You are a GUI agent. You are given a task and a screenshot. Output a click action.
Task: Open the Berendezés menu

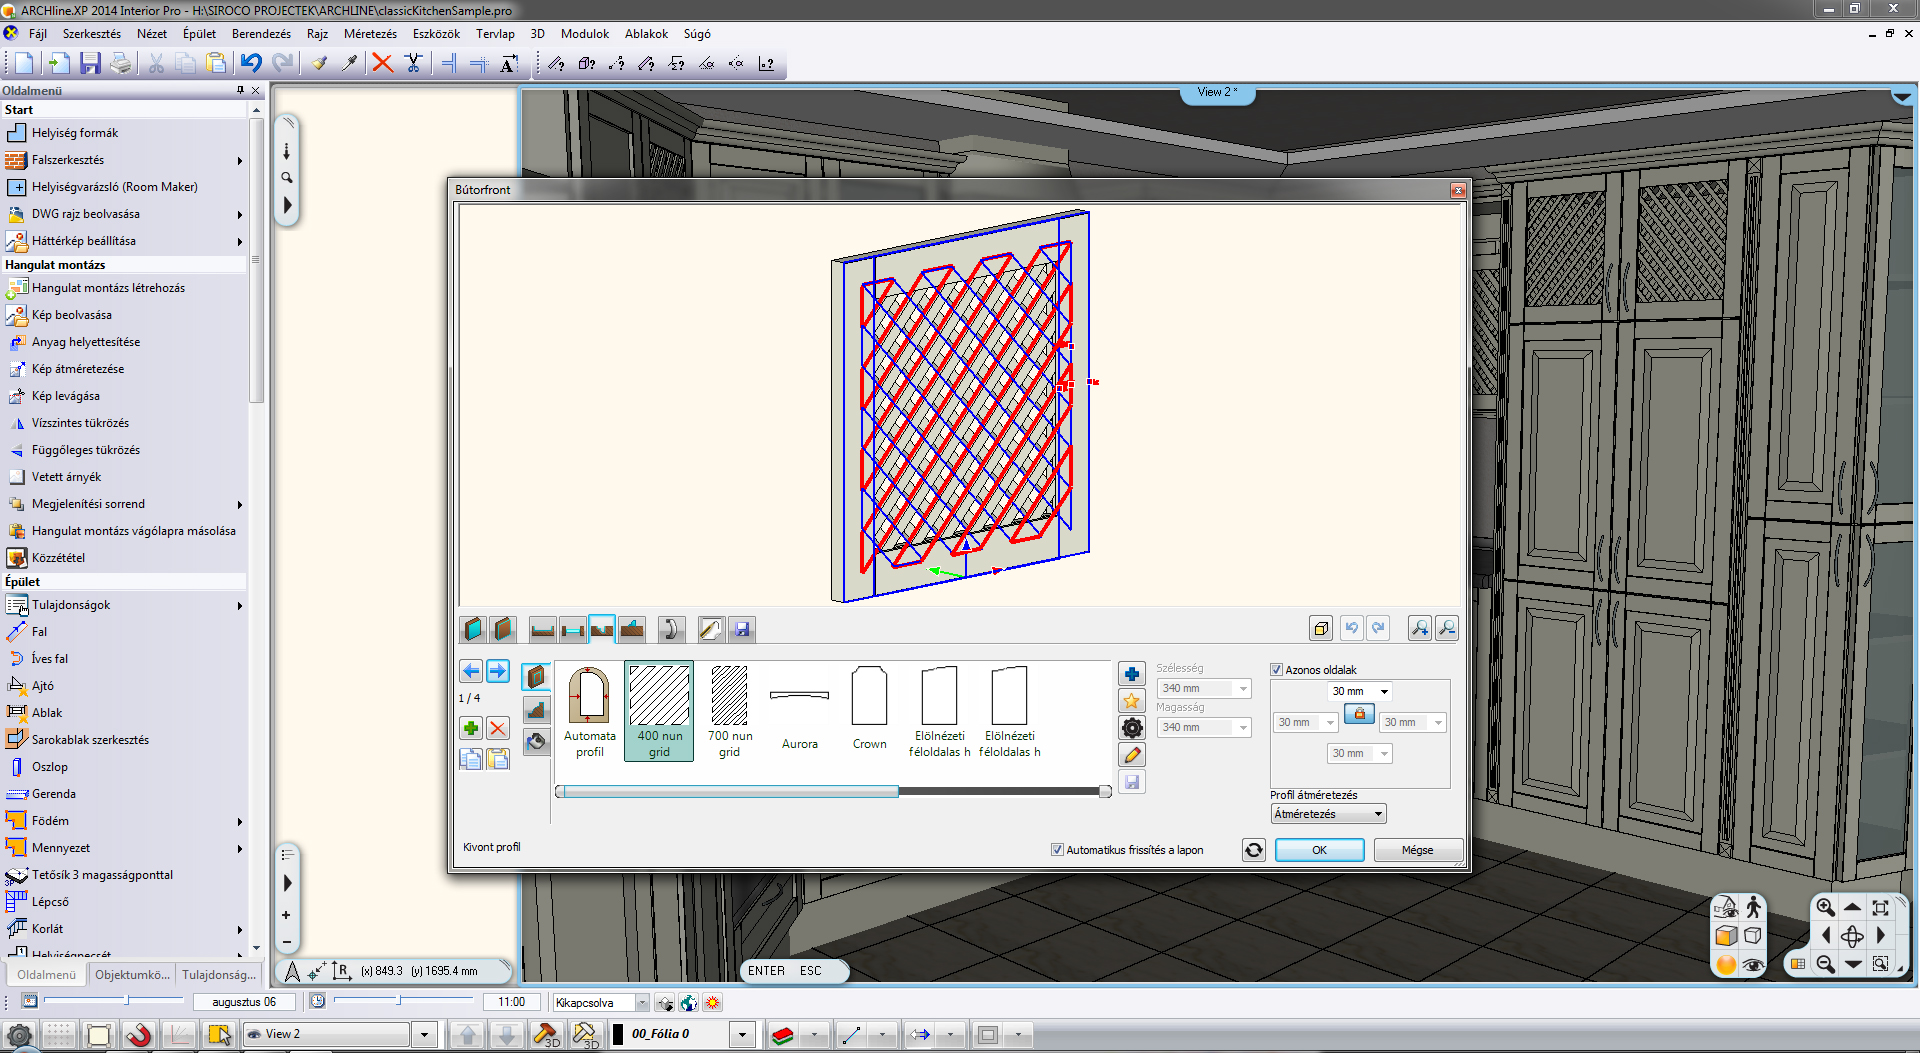coord(261,34)
